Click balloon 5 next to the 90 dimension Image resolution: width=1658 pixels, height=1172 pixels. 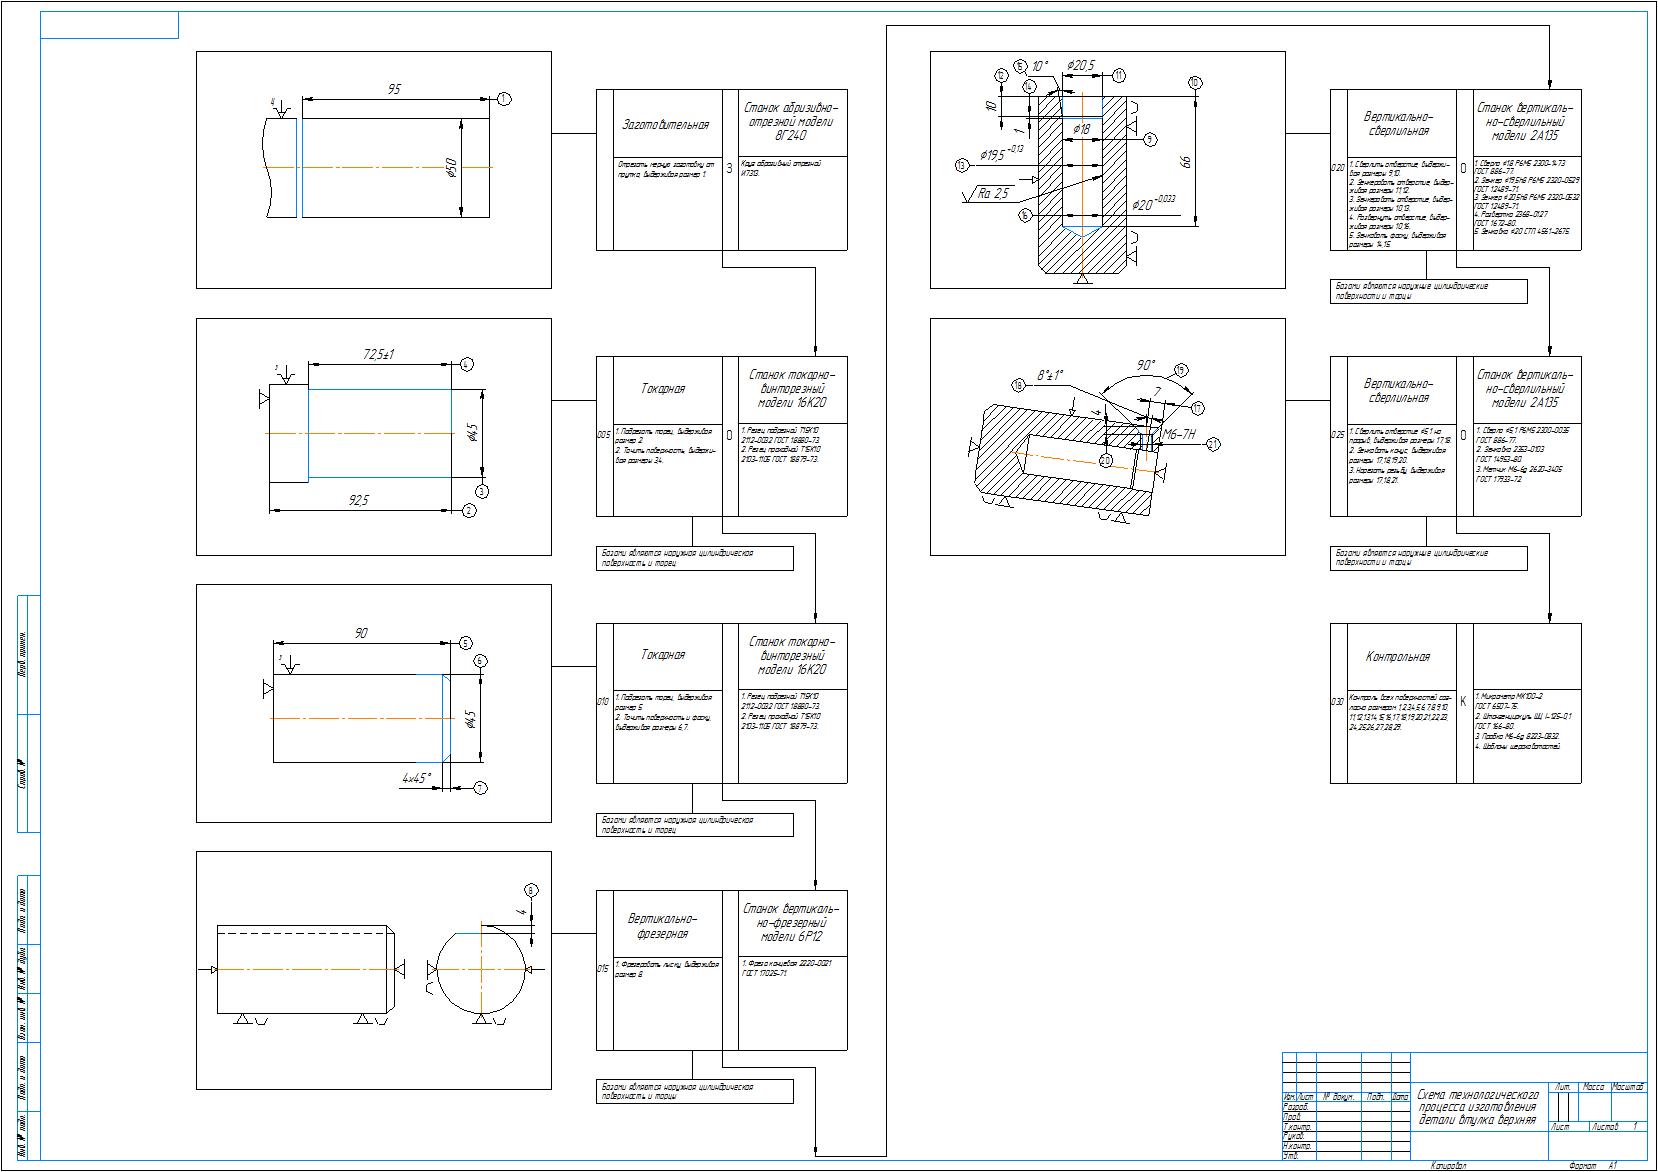pyautogui.click(x=466, y=643)
